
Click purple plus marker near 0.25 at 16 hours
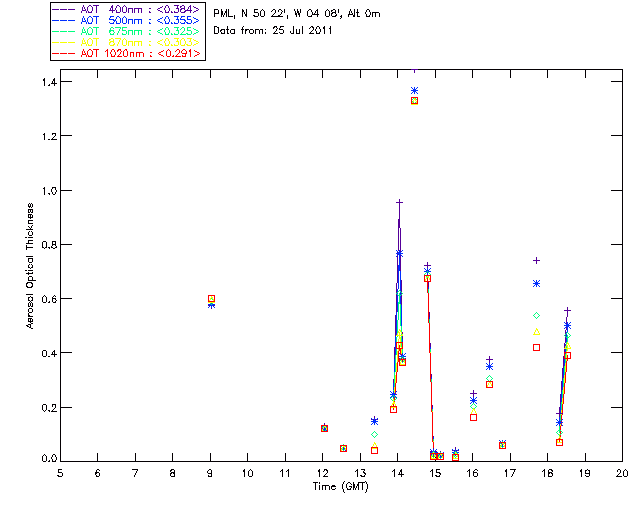pos(473,393)
